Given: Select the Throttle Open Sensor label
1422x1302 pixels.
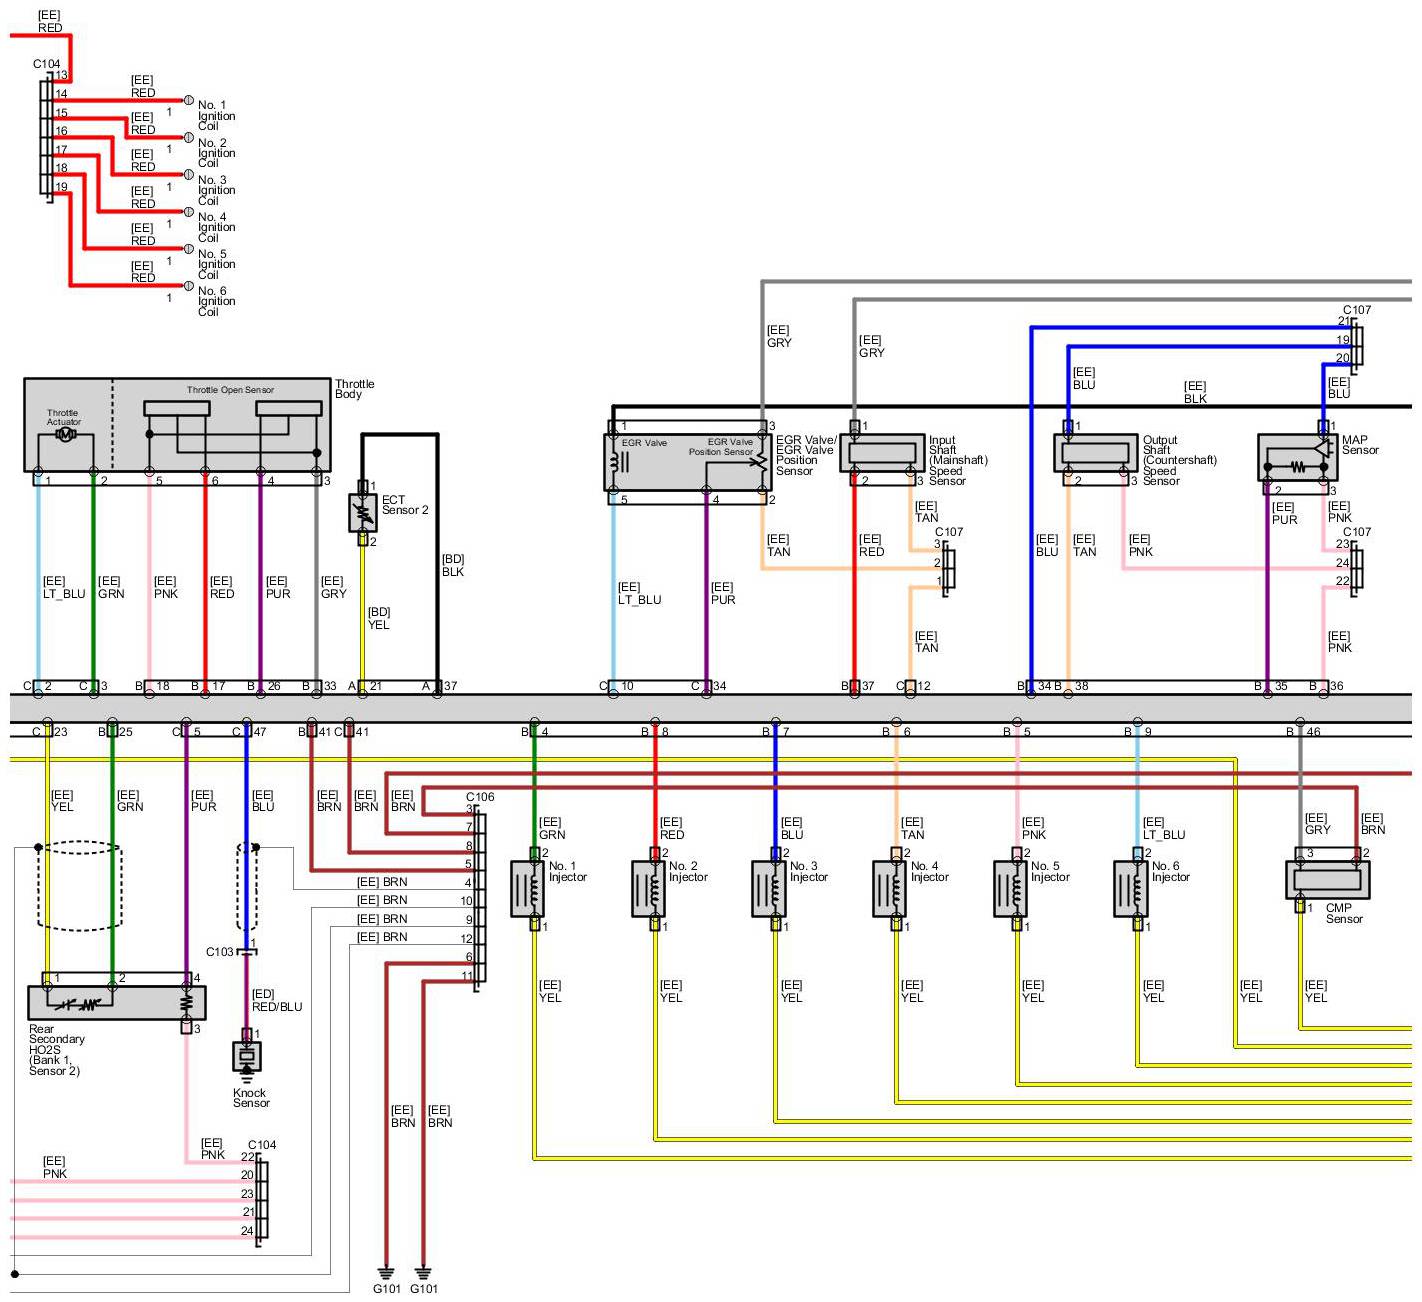Looking at the screenshot, I should pyautogui.click(x=230, y=390).
